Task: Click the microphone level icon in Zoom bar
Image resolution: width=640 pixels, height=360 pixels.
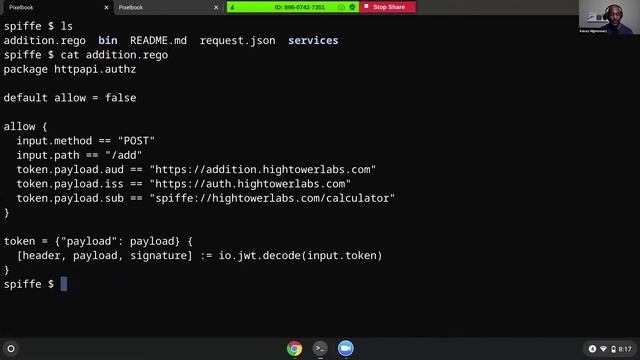Action: tap(232, 7)
